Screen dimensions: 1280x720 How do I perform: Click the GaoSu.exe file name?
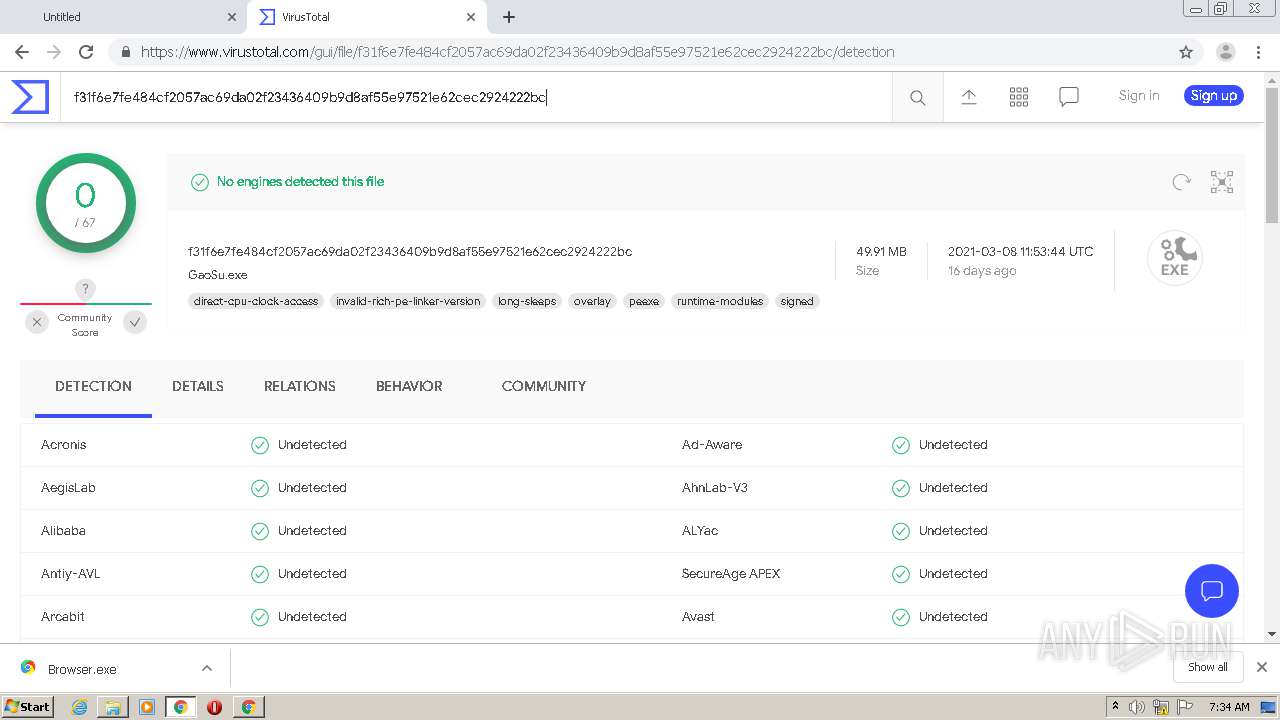click(218, 274)
